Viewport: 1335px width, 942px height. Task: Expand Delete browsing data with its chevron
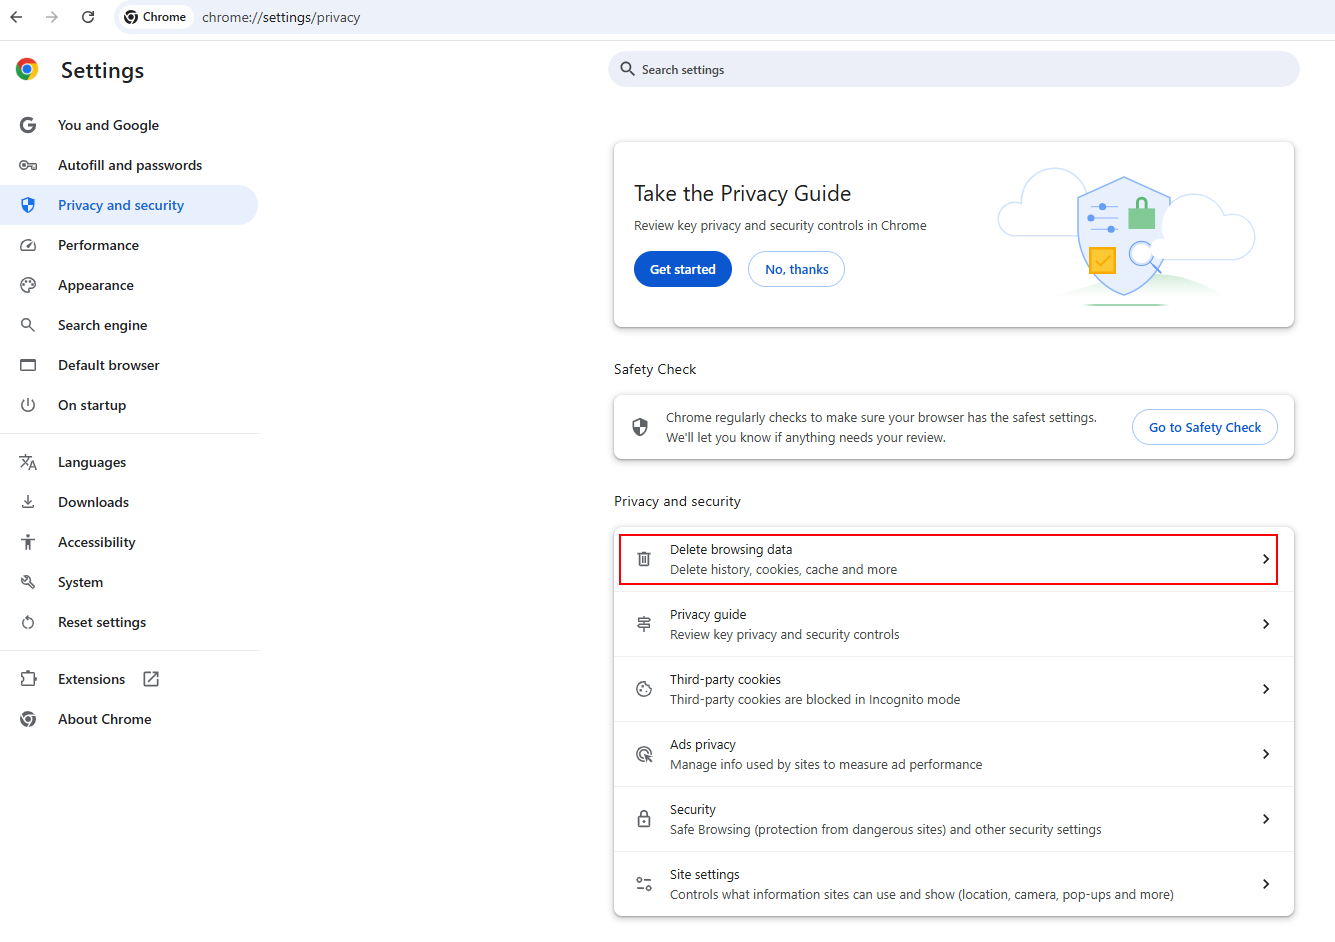(1266, 559)
